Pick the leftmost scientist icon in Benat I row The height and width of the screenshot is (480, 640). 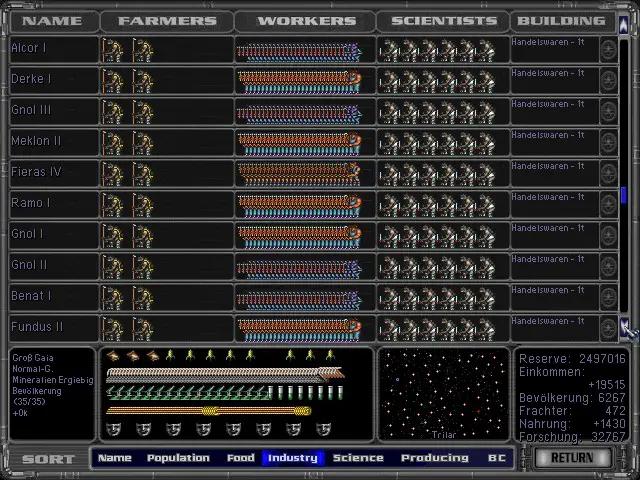coord(389,298)
